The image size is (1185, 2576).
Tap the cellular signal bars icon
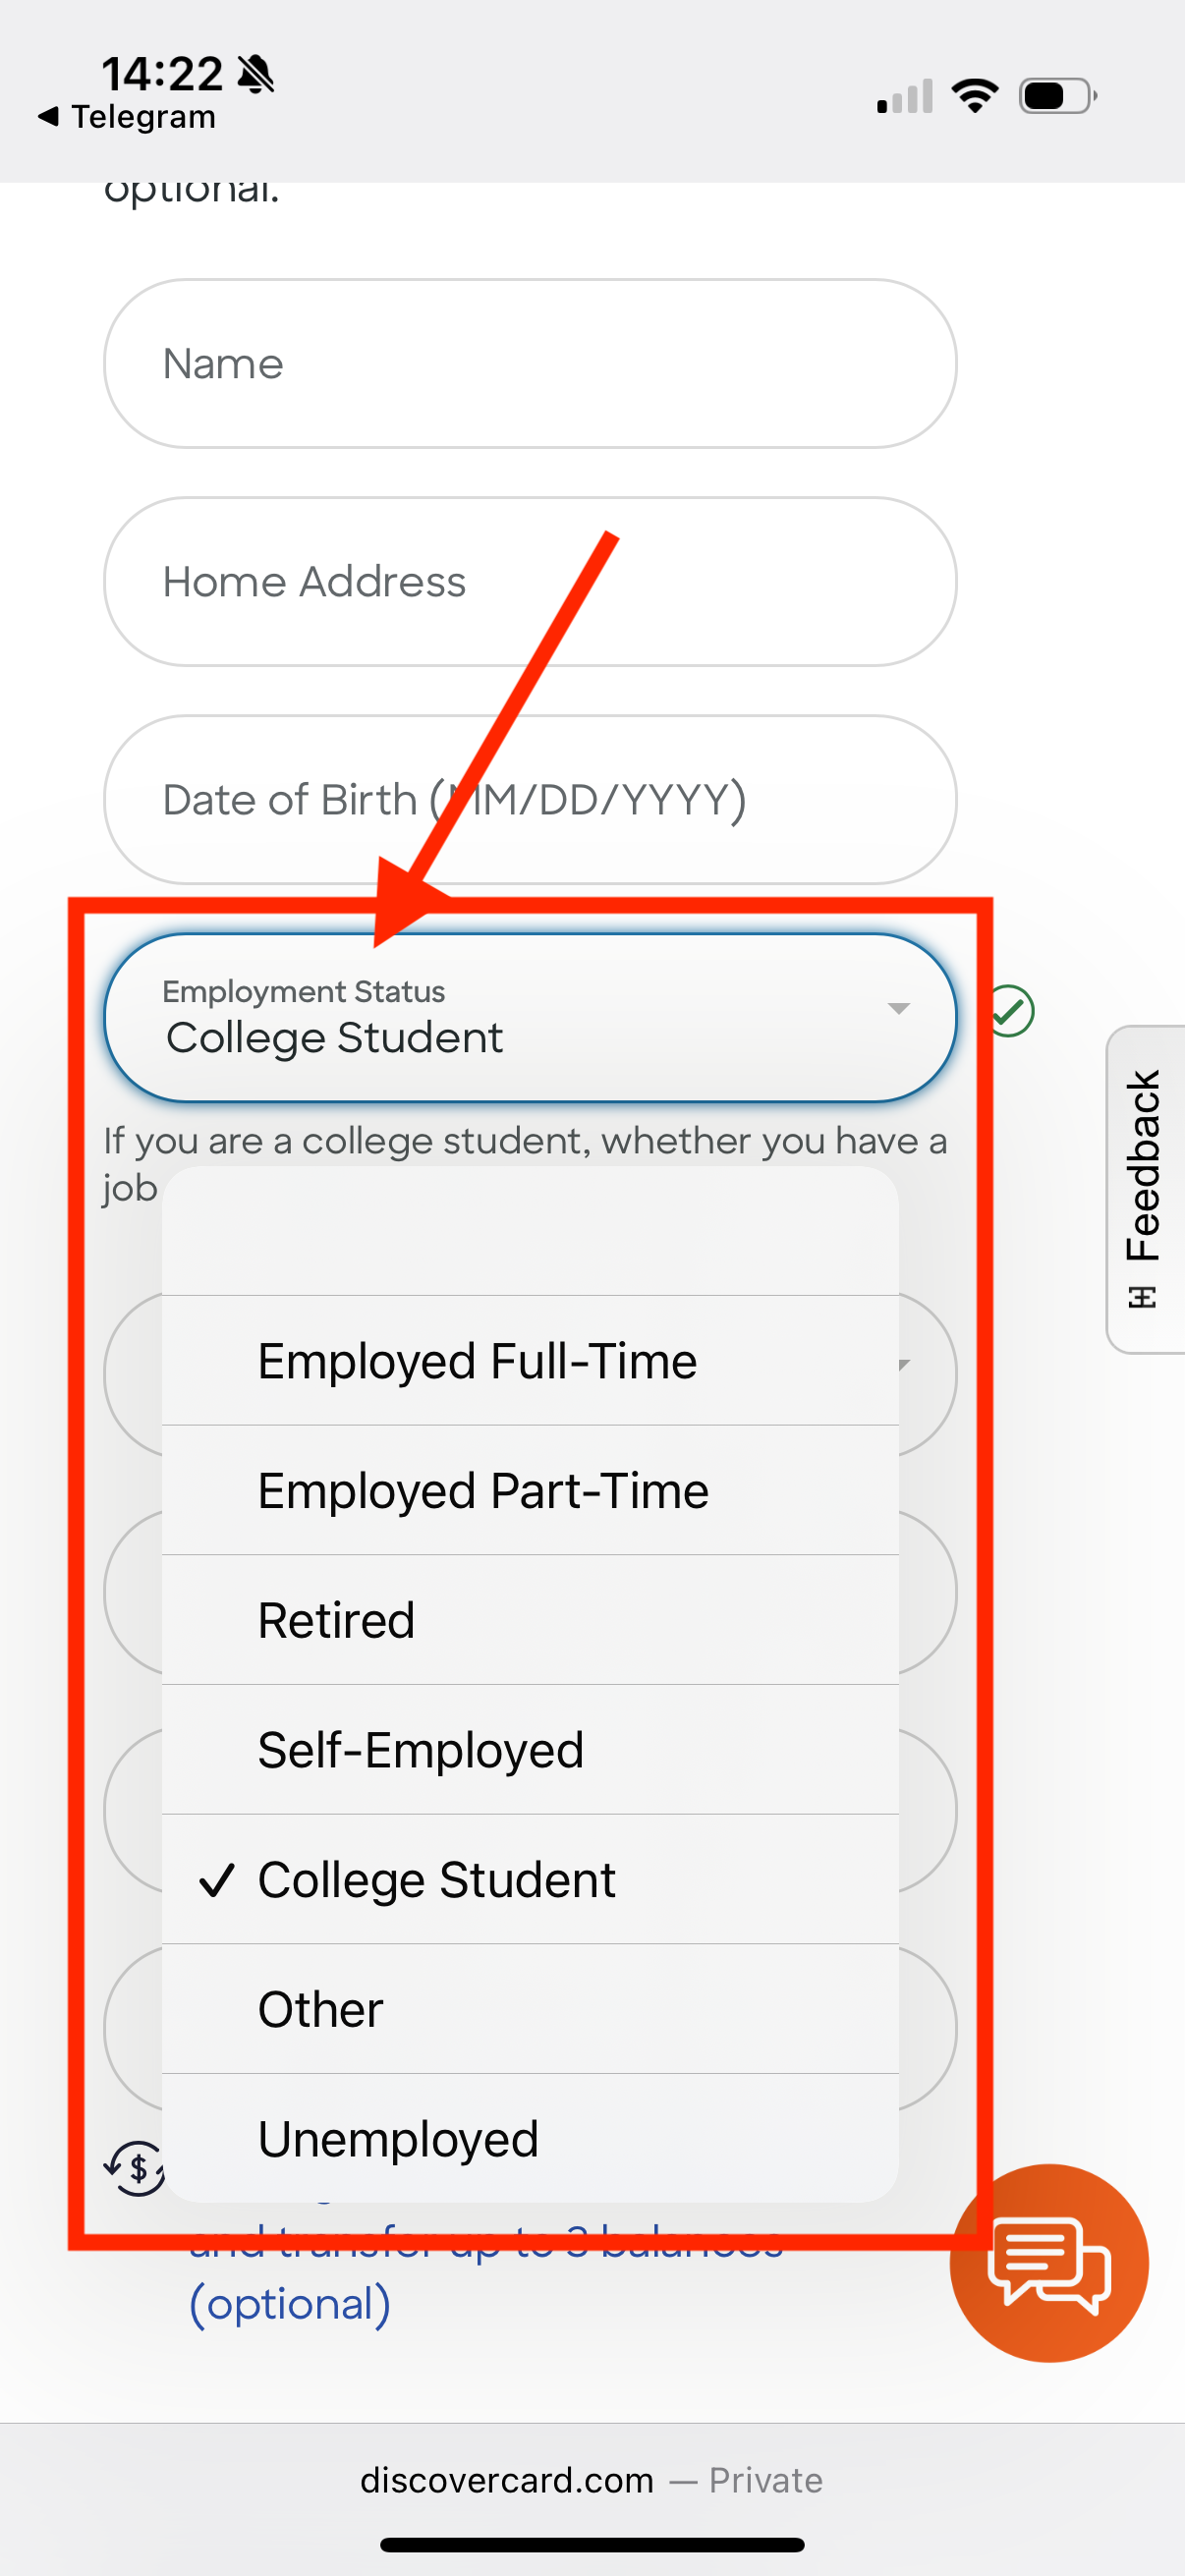coord(904,97)
